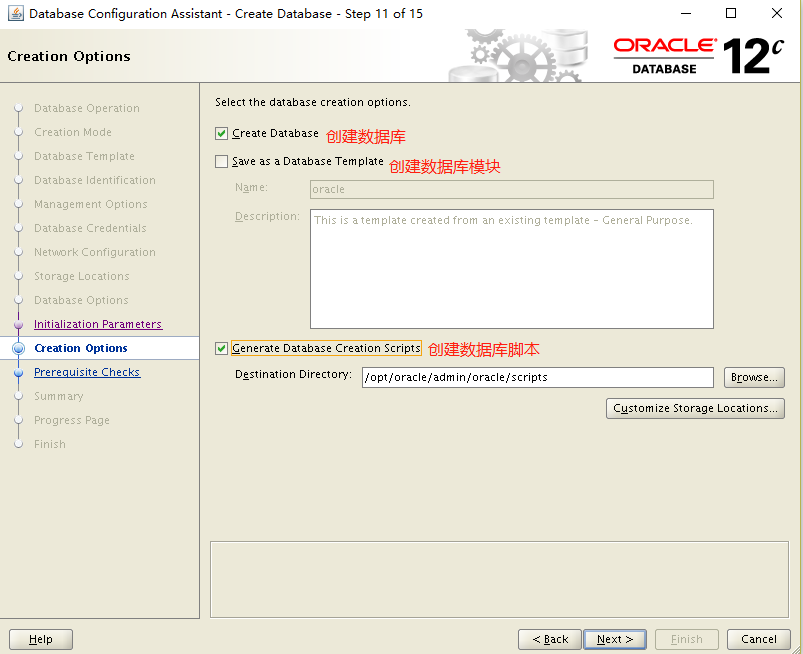
Task: Go to previous step with Back
Action: (x=550, y=639)
